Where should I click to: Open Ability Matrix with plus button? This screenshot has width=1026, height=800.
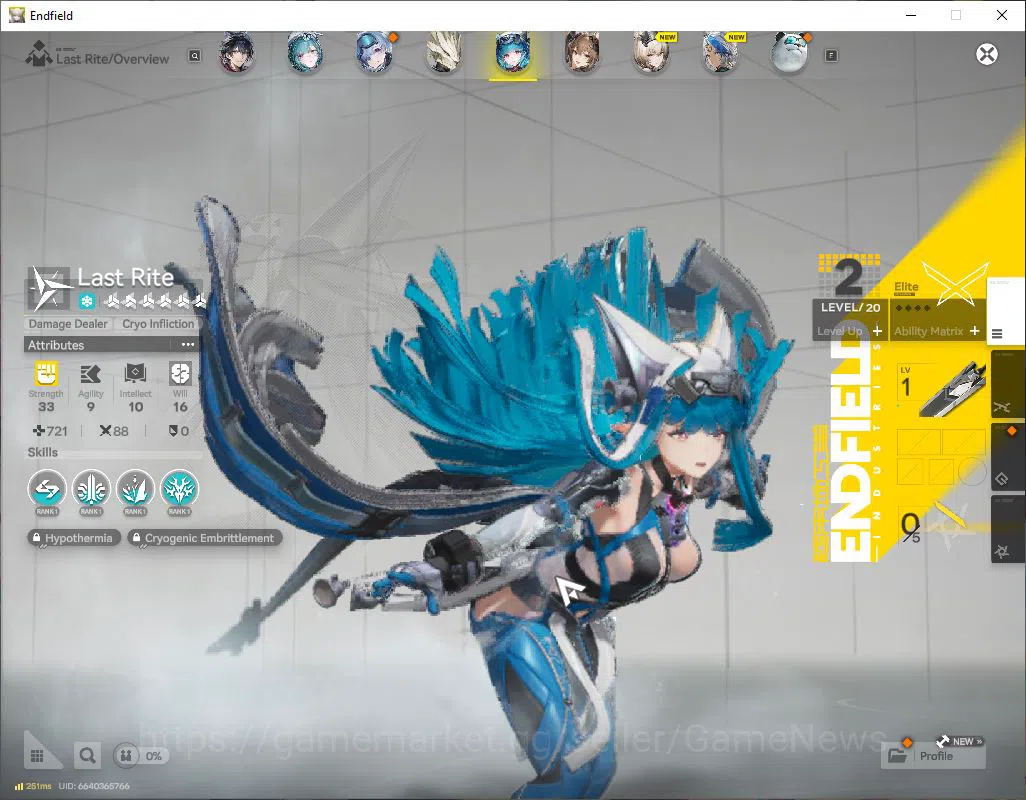click(x=974, y=331)
